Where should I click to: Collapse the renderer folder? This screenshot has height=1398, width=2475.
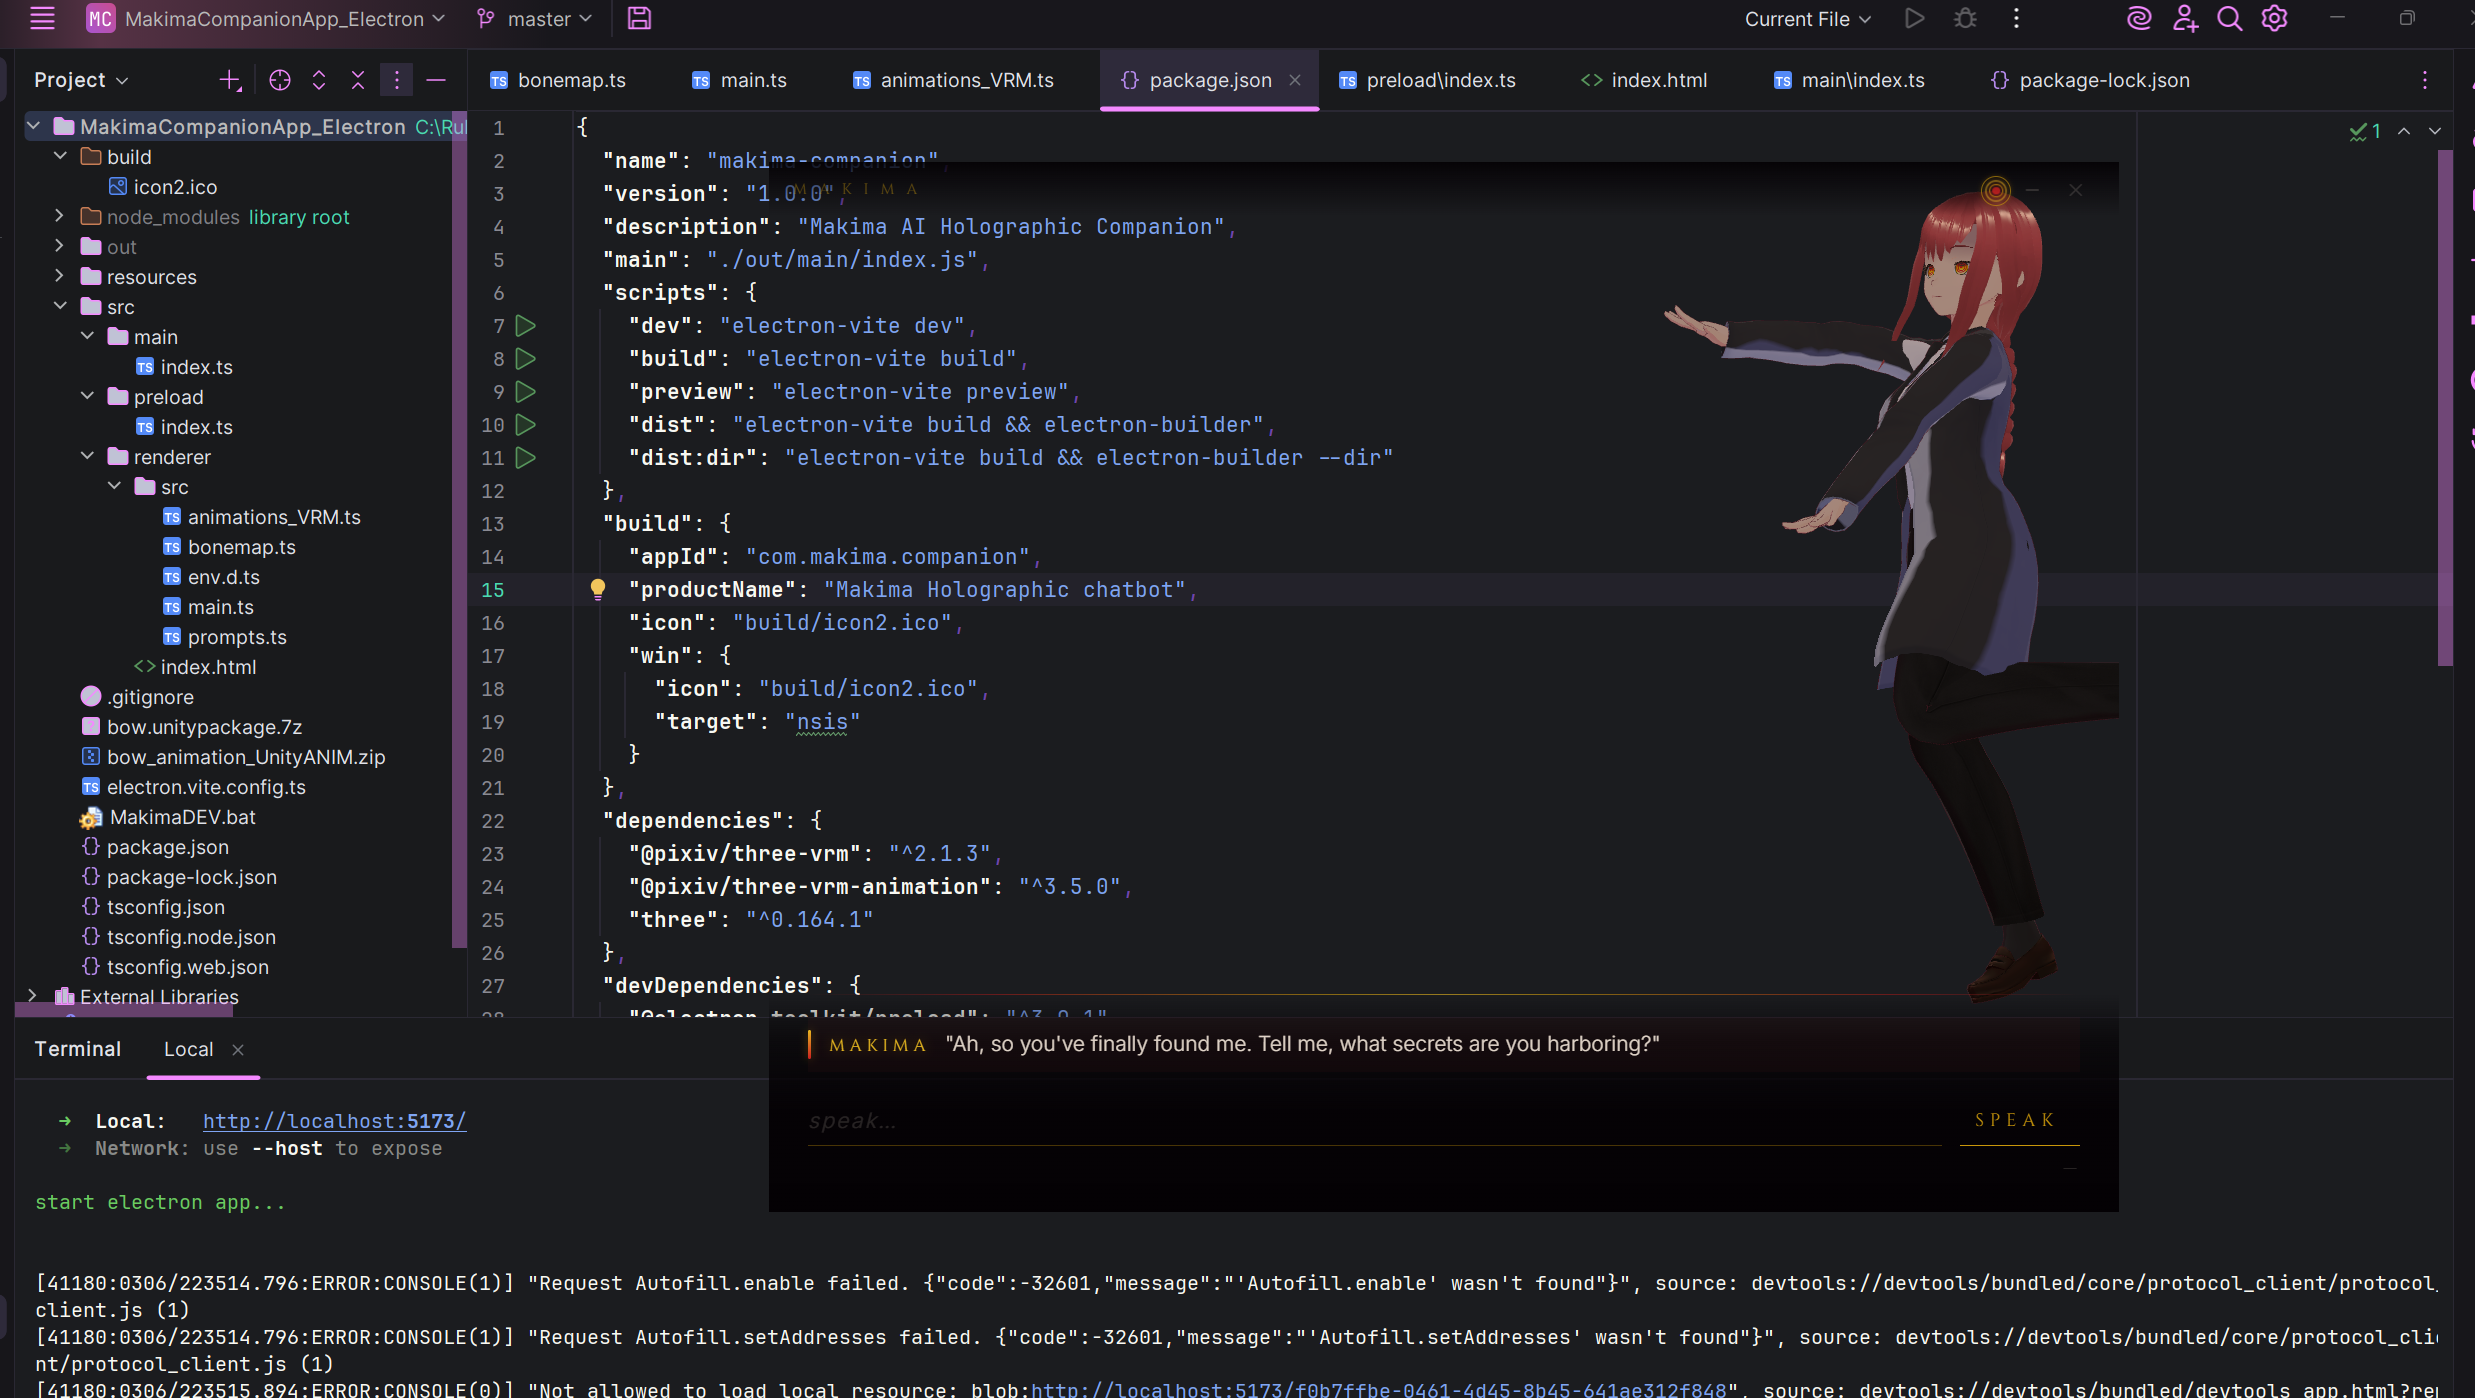point(87,456)
